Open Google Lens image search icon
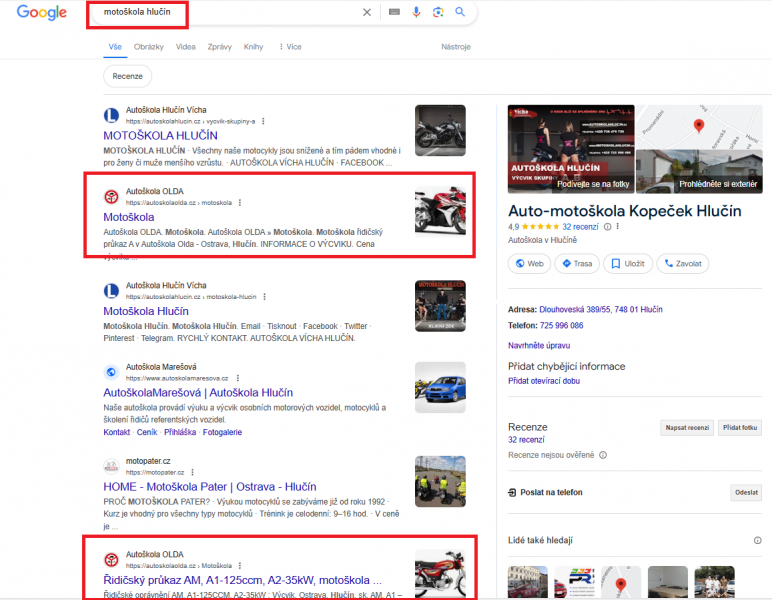Image resolution: width=772 pixels, height=600 pixels. point(438,12)
